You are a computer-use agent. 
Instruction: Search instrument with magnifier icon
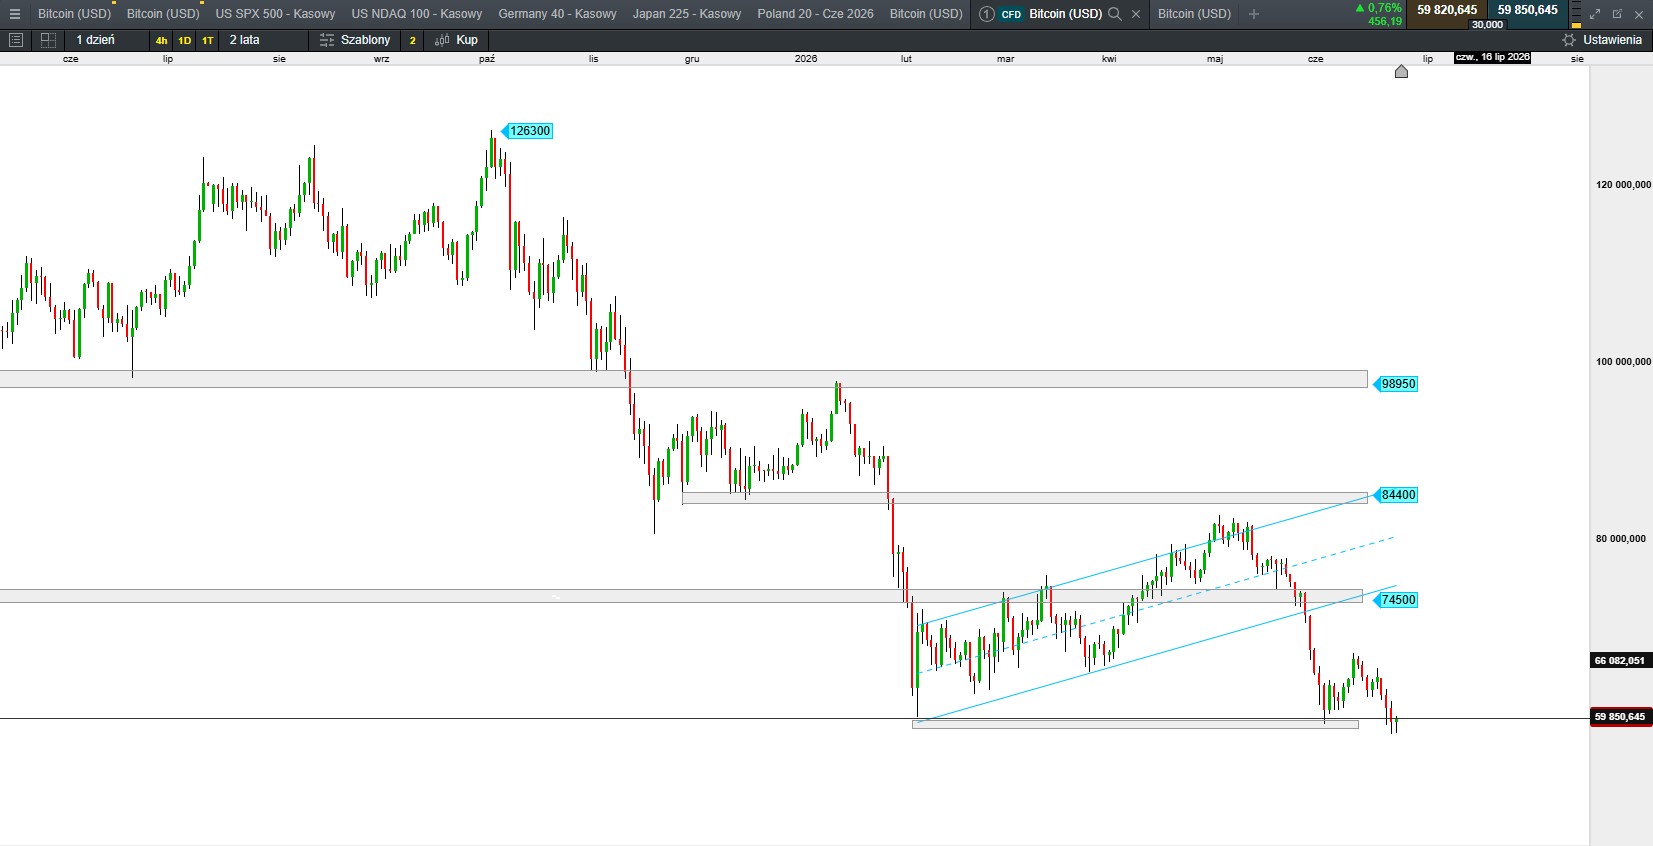click(x=1115, y=14)
